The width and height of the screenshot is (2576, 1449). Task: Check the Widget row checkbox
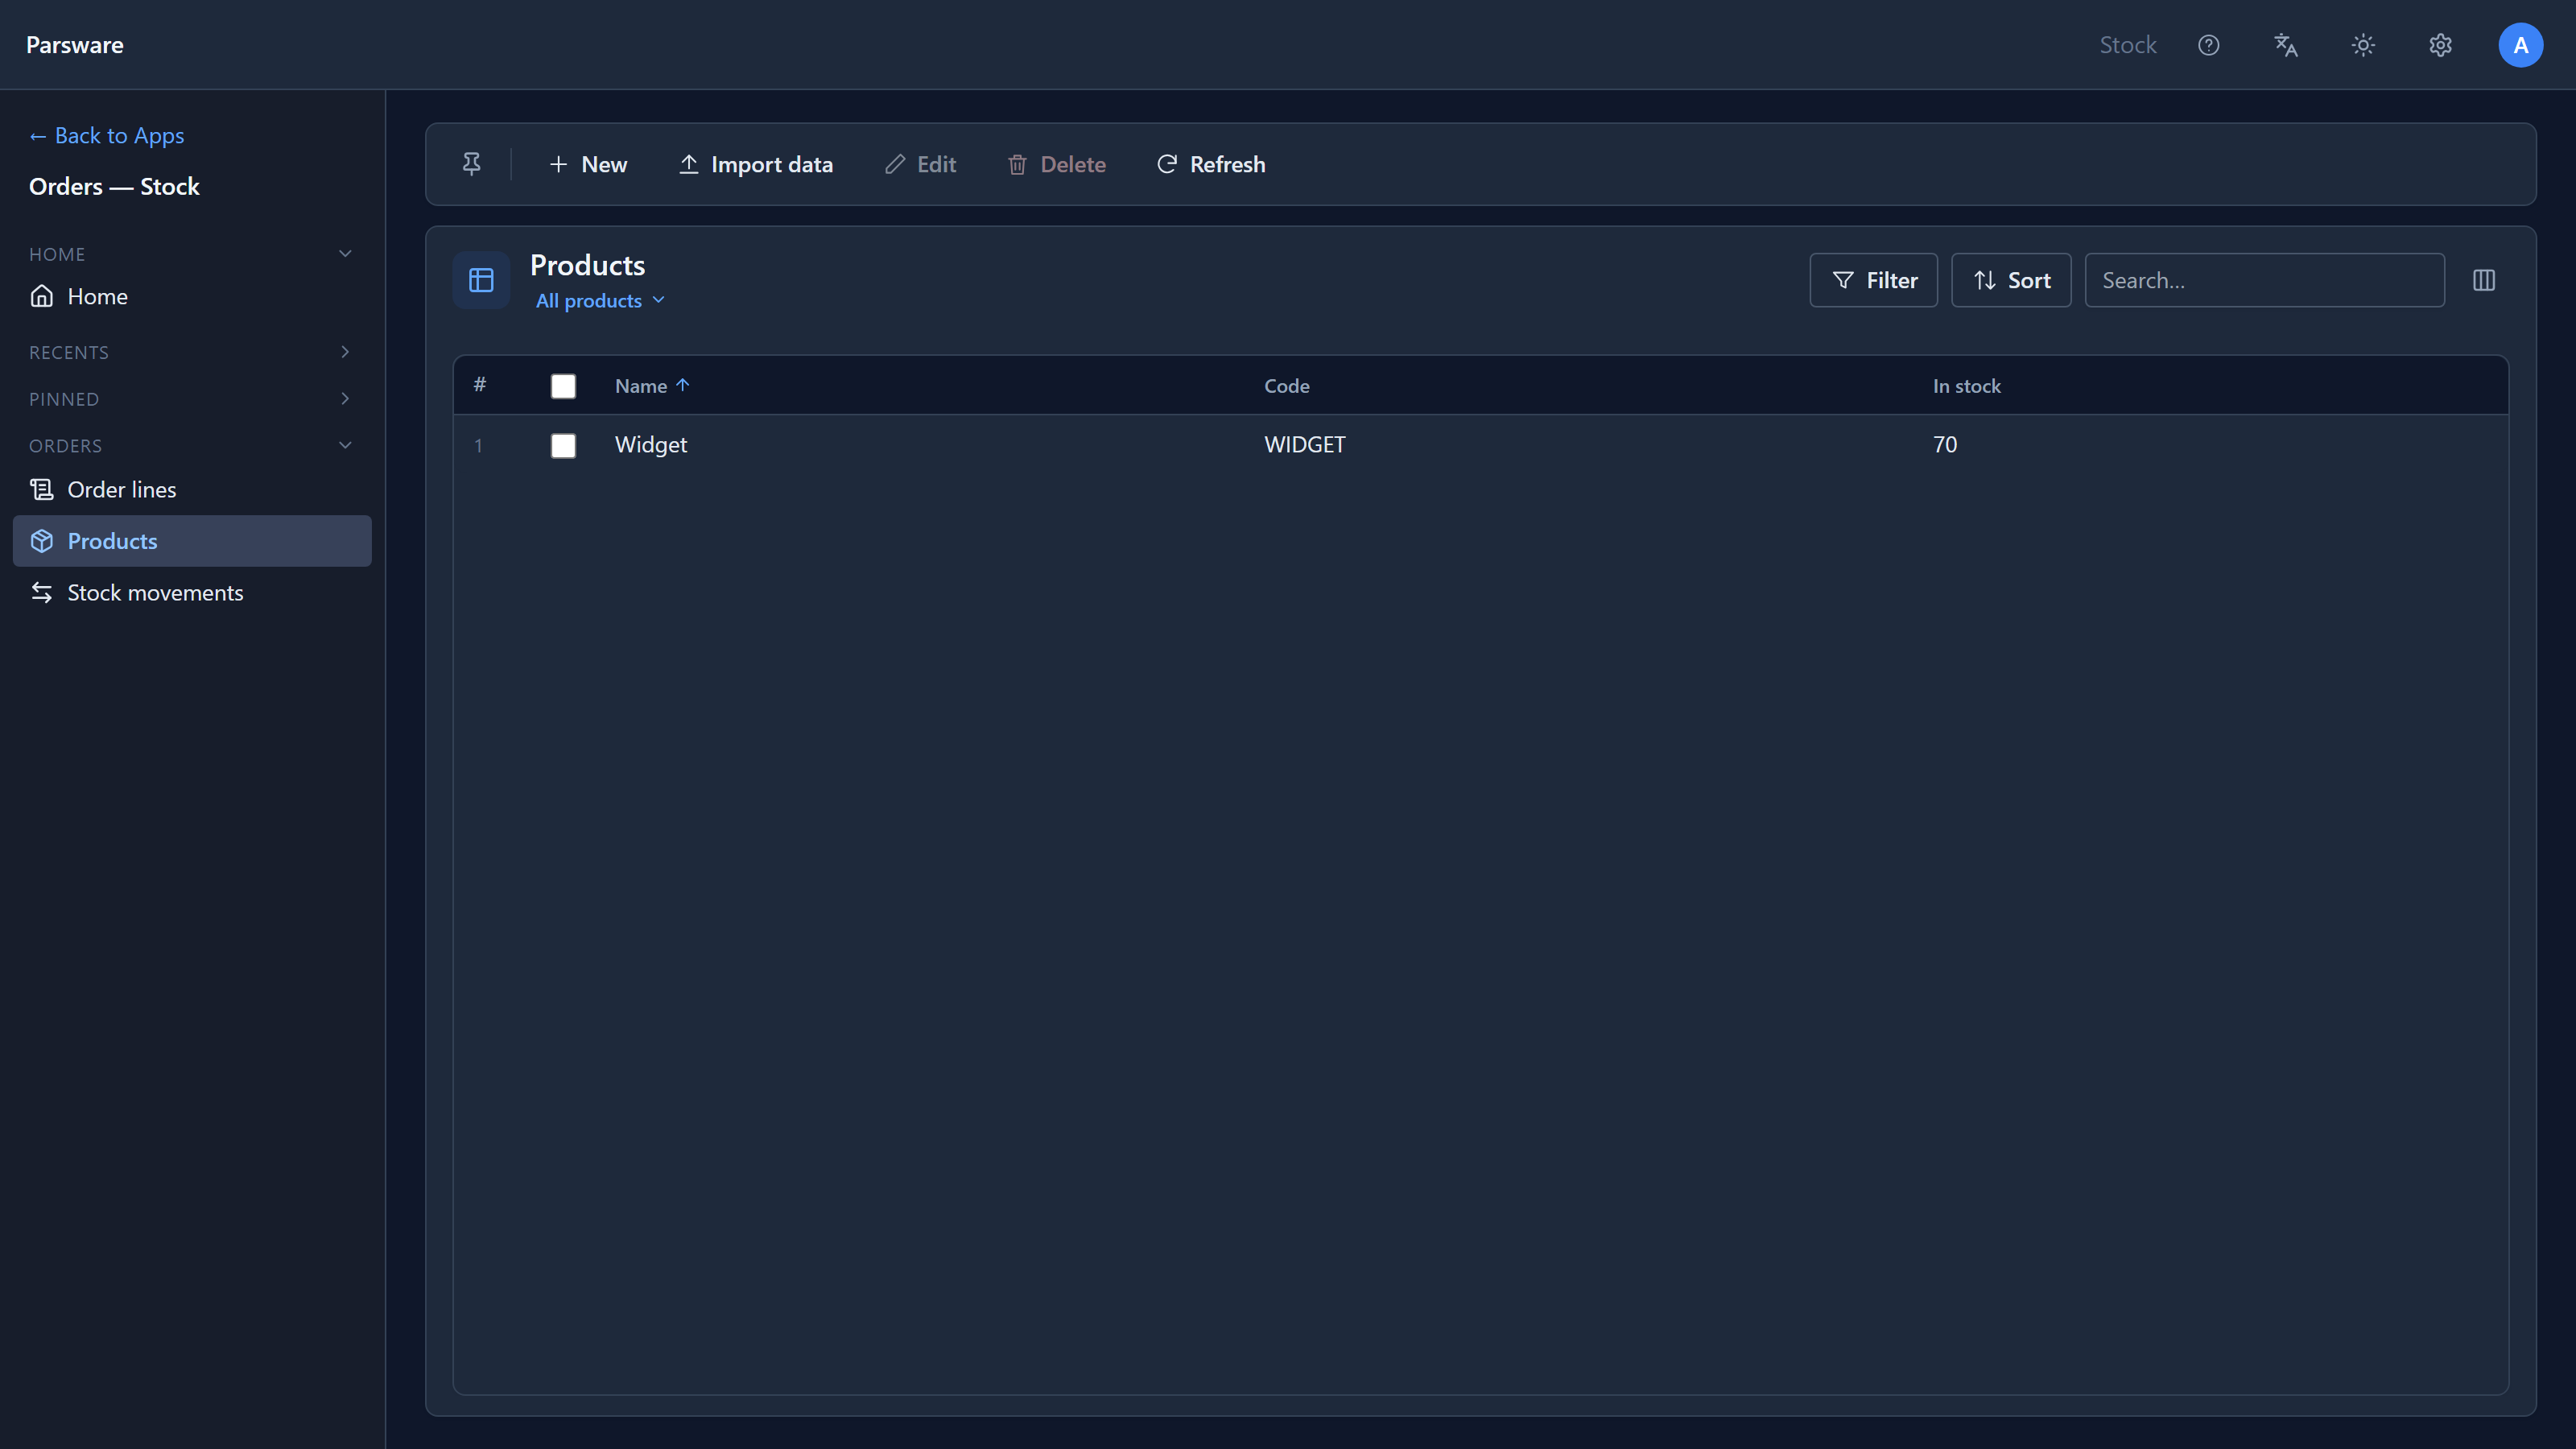point(563,445)
